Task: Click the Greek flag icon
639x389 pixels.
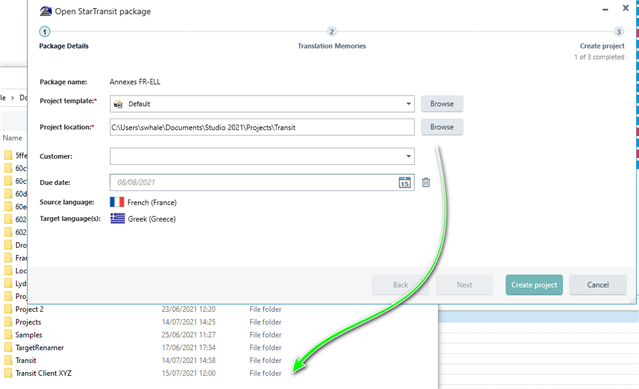Action: click(117, 219)
